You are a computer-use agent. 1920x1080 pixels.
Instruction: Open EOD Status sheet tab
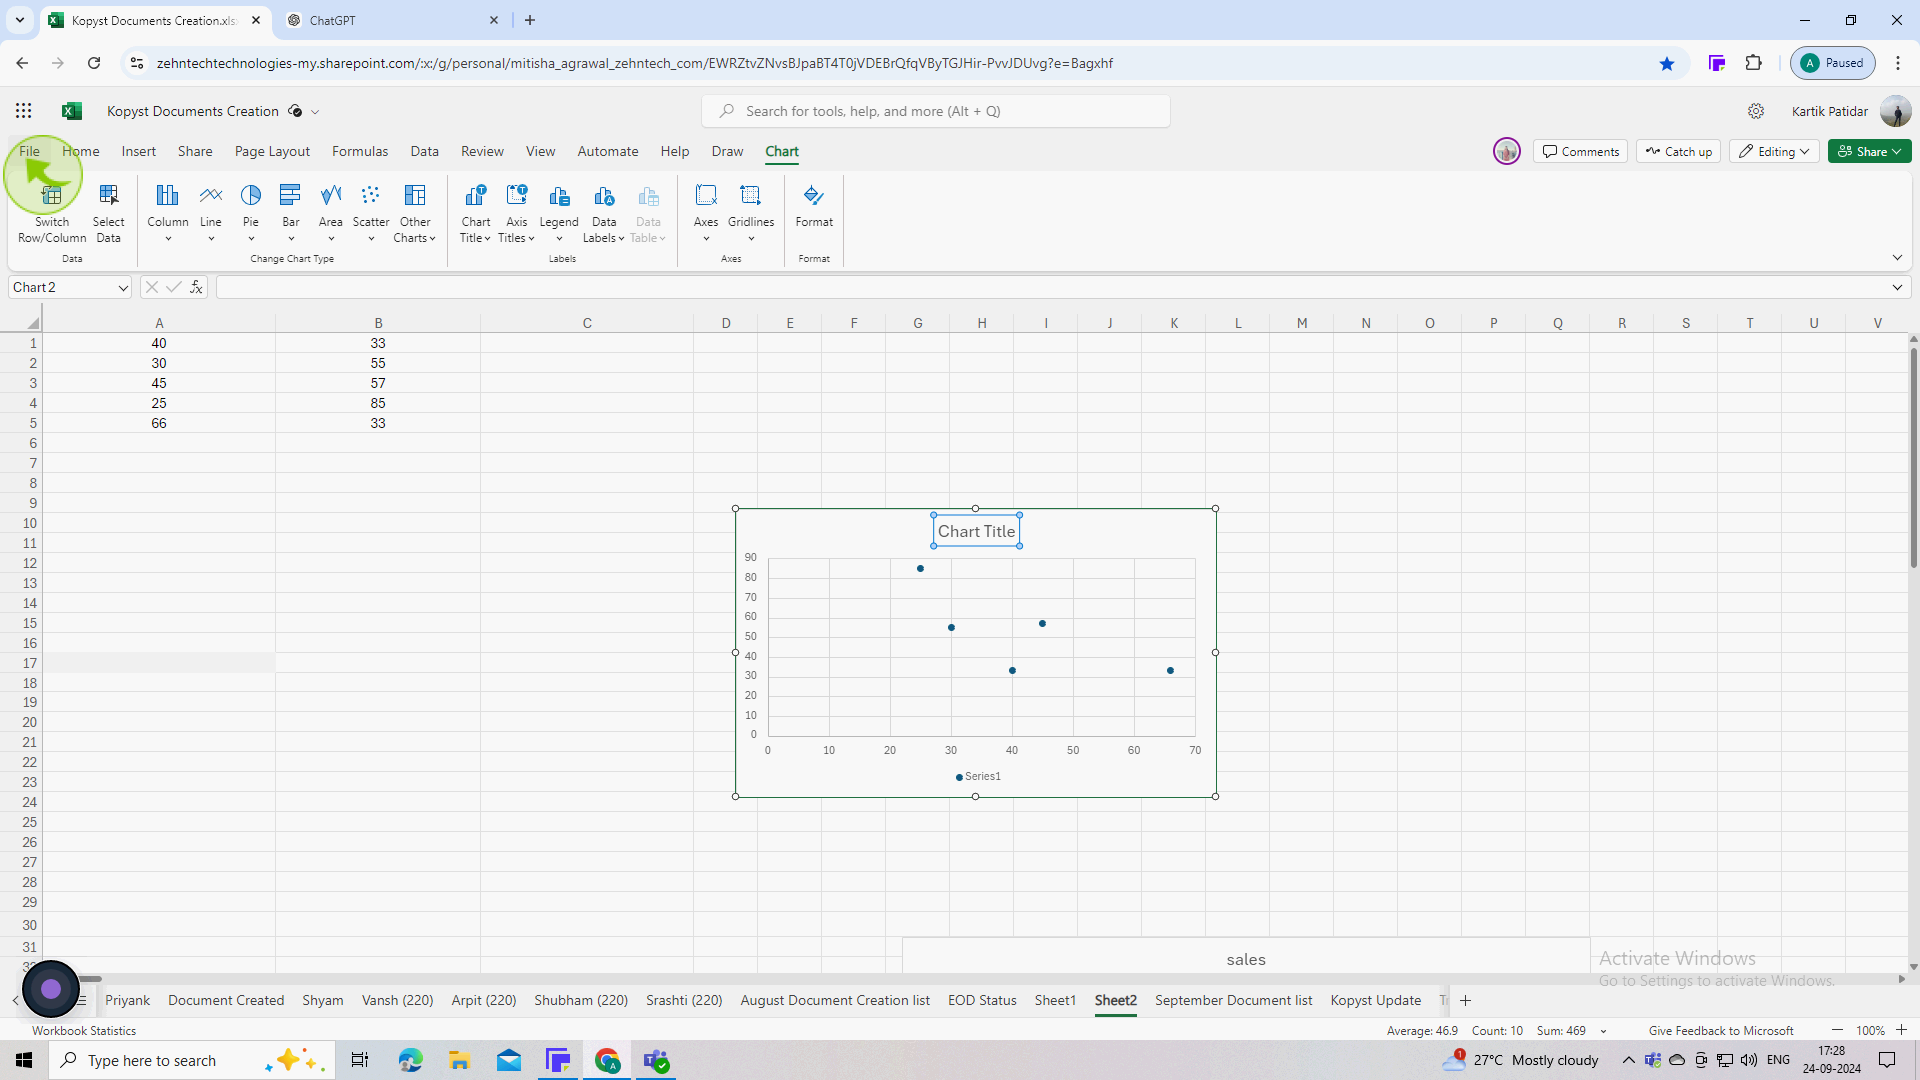pyautogui.click(x=982, y=1000)
